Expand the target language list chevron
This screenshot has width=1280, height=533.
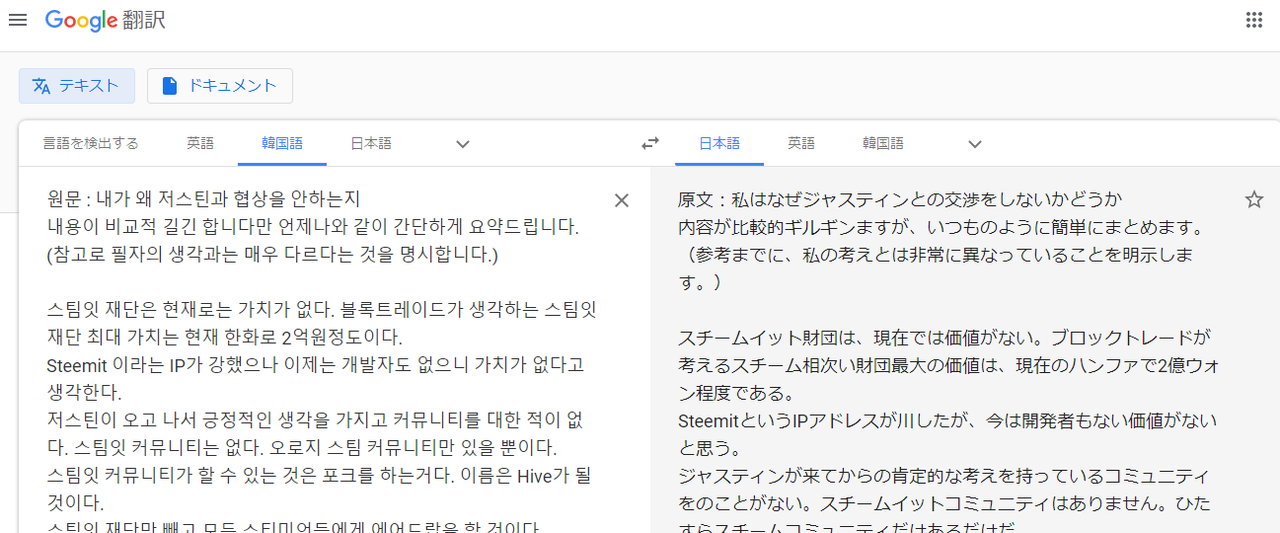[975, 144]
